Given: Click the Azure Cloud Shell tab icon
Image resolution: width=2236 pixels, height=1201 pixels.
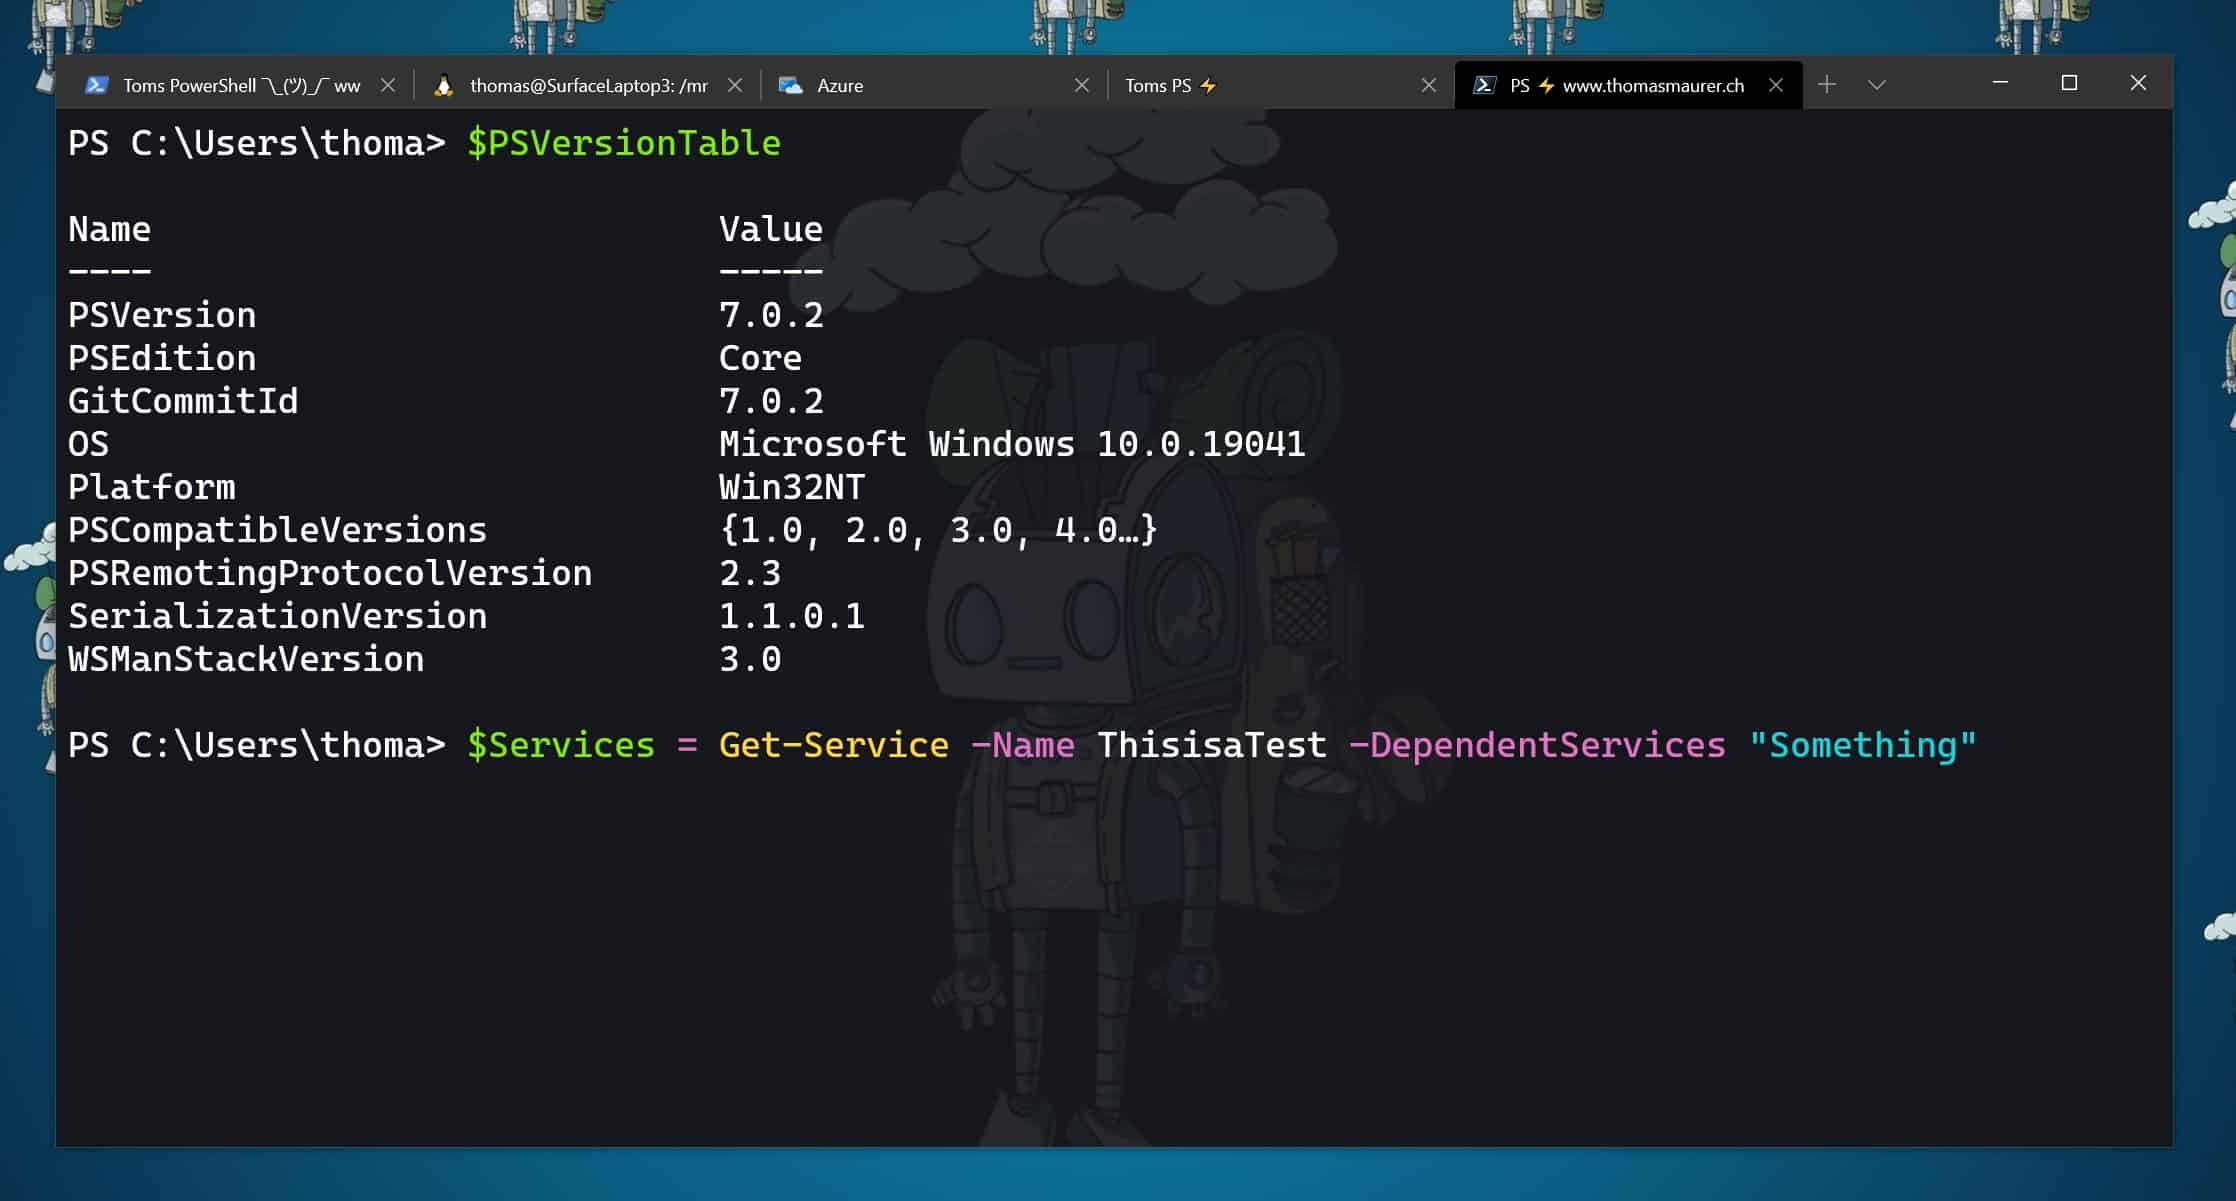Looking at the screenshot, I should [x=790, y=85].
